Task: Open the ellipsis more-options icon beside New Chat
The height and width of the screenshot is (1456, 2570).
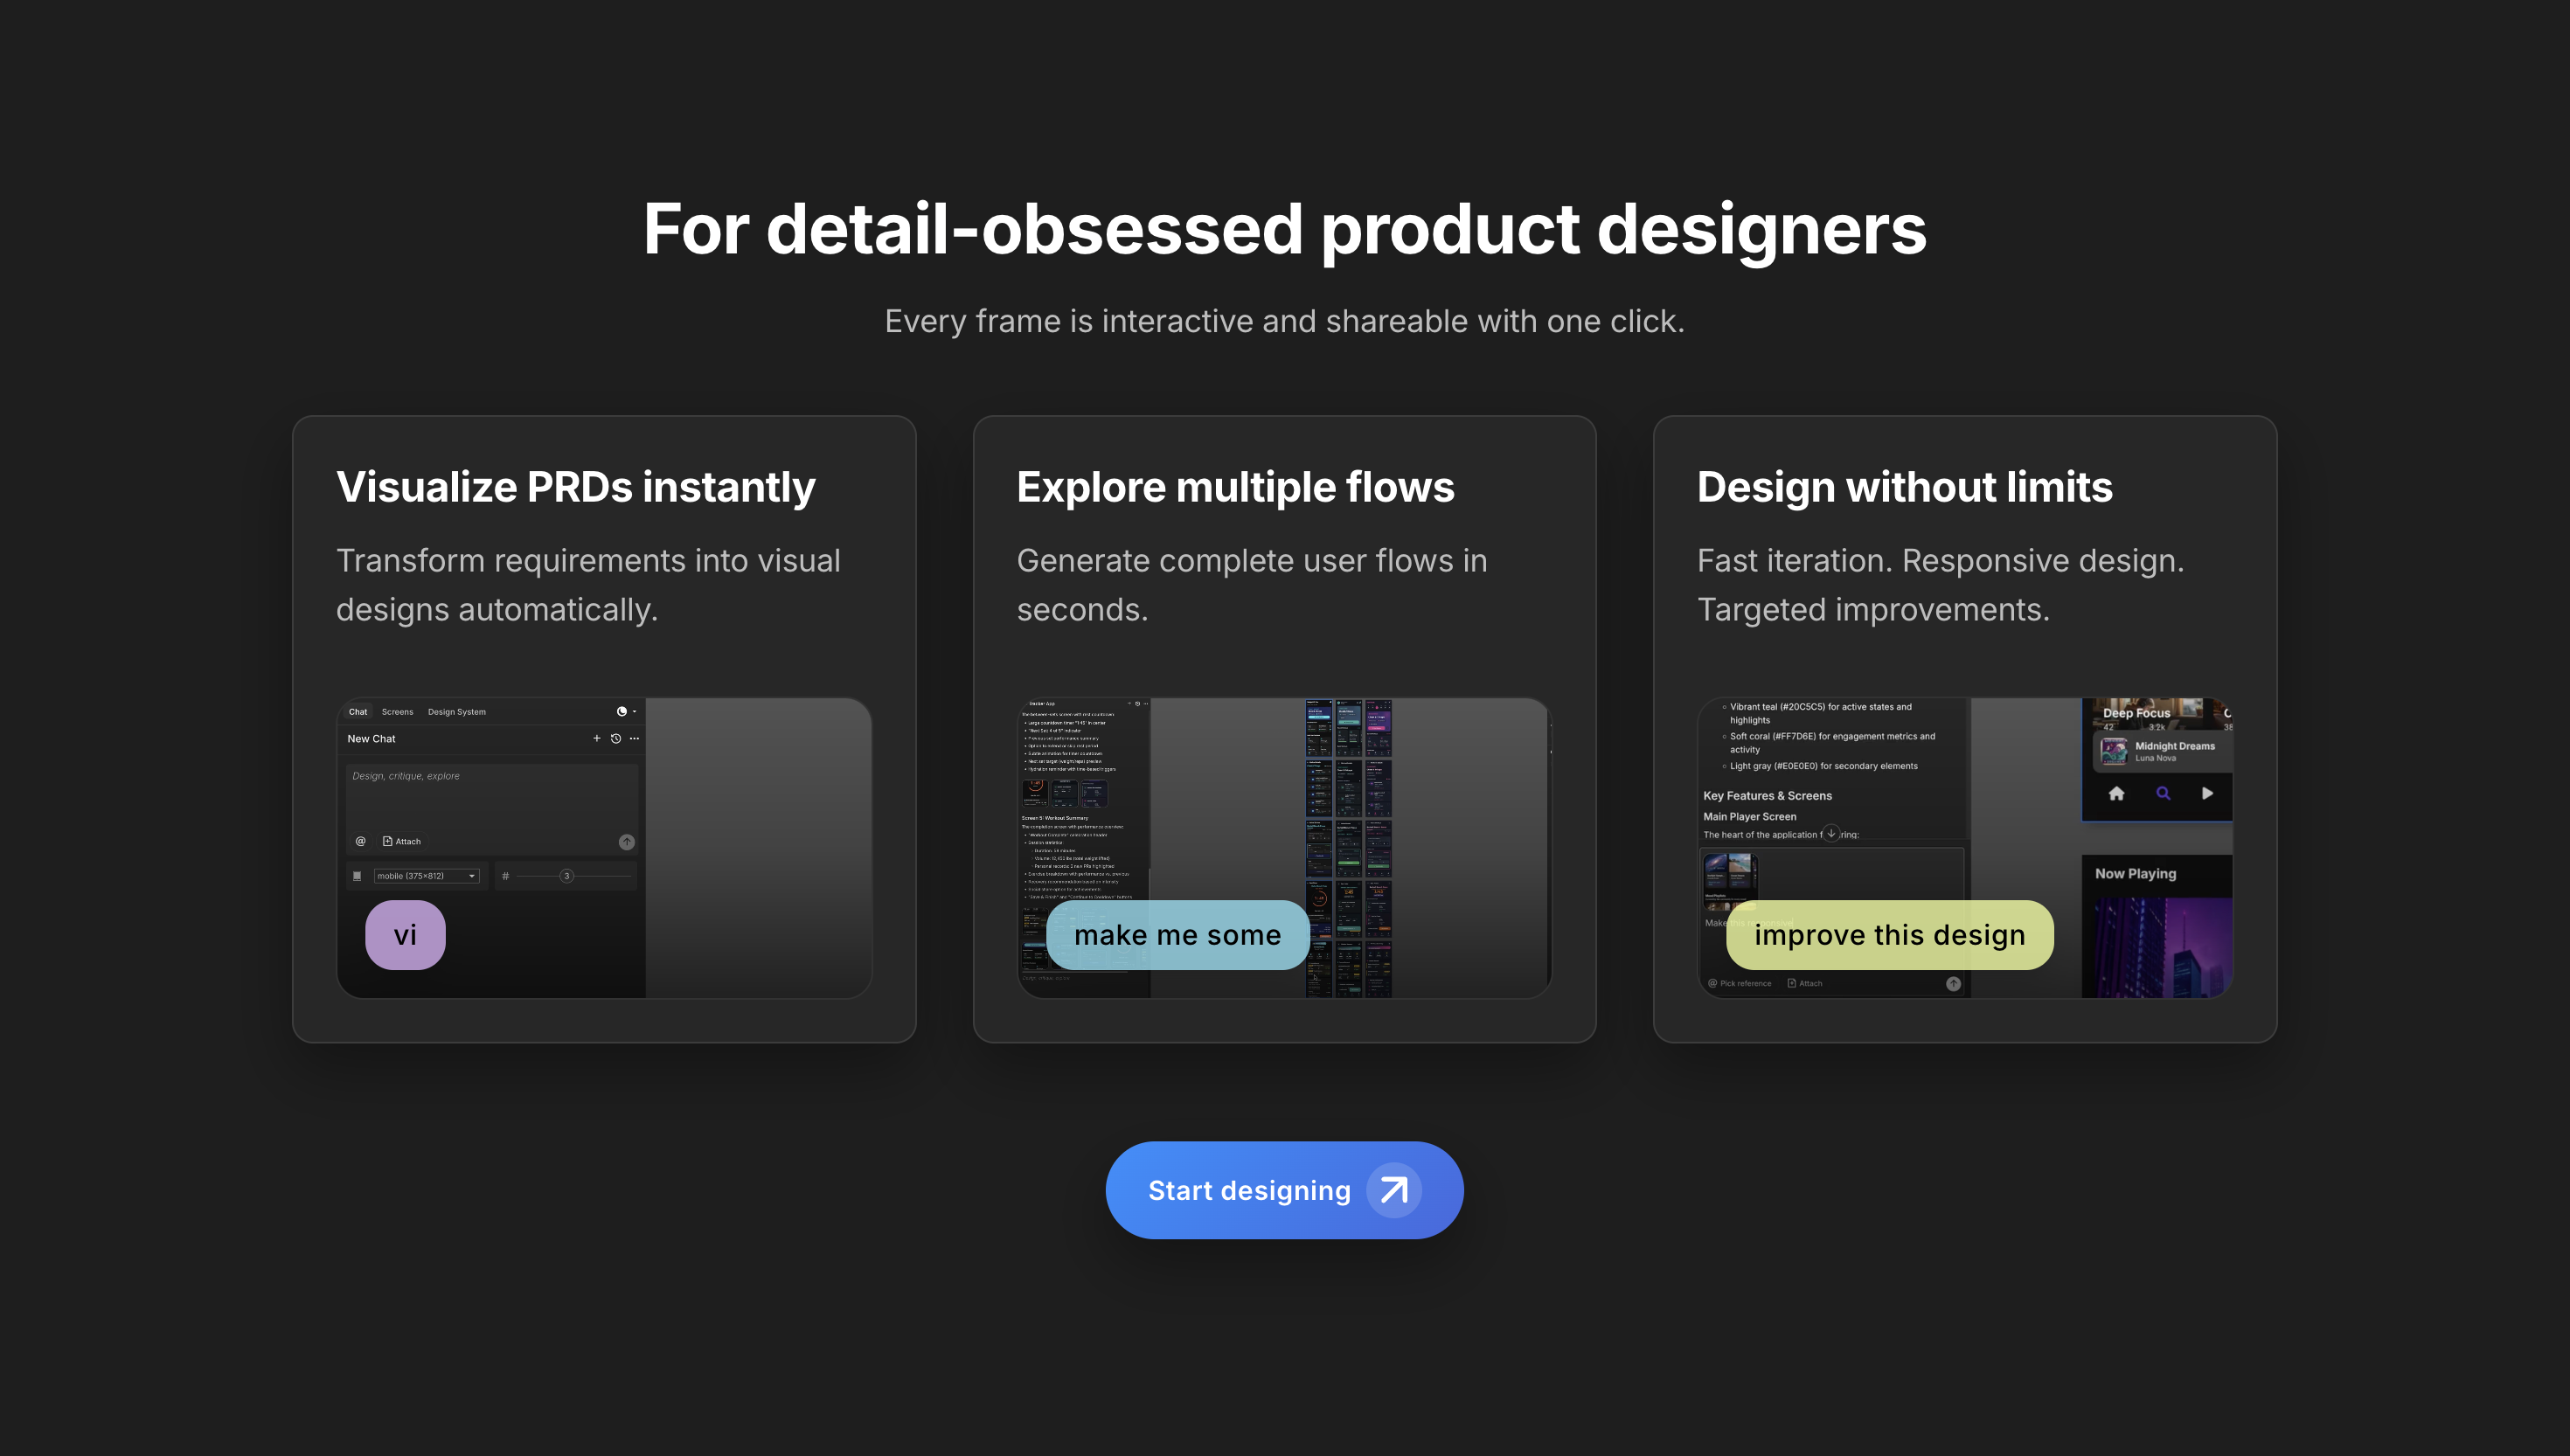Action: click(x=635, y=739)
